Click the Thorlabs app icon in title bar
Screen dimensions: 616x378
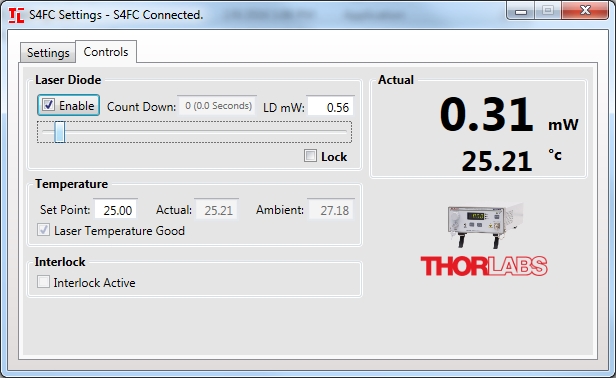pyautogui.click(x=16, y=15)
